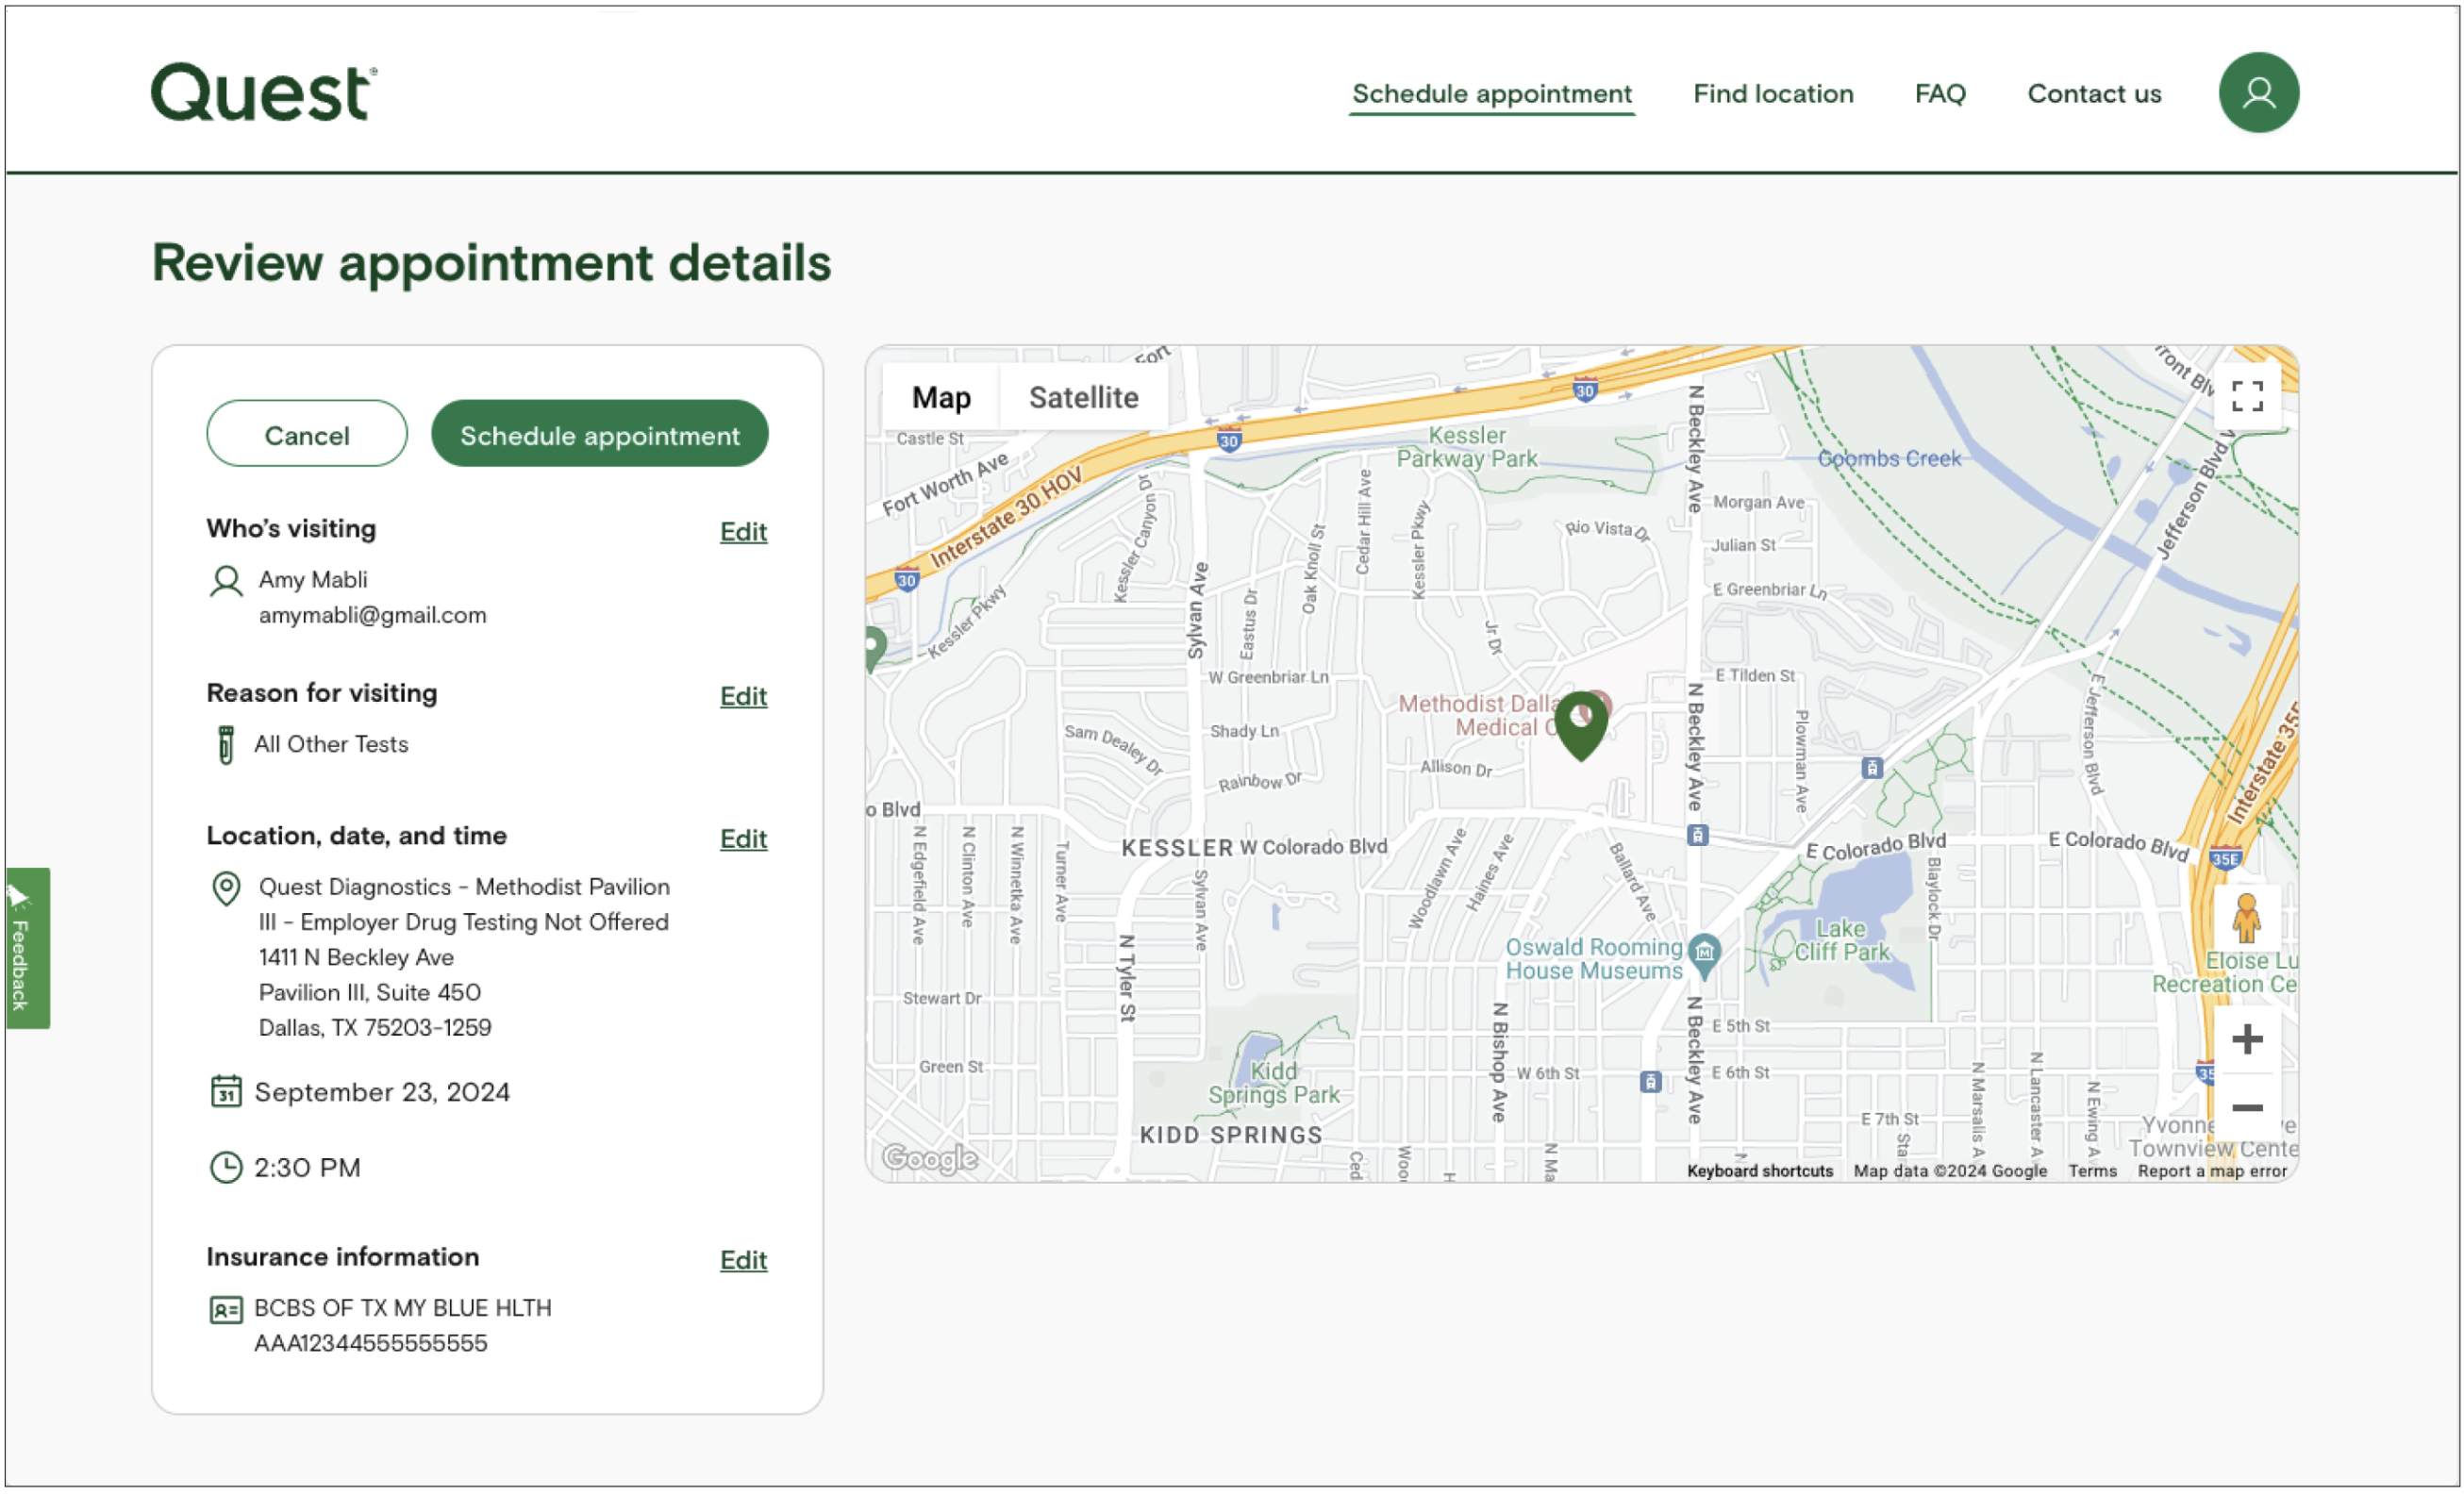Click the Coombs Creek map label

pyautogui.click(x=1889, y=459)
